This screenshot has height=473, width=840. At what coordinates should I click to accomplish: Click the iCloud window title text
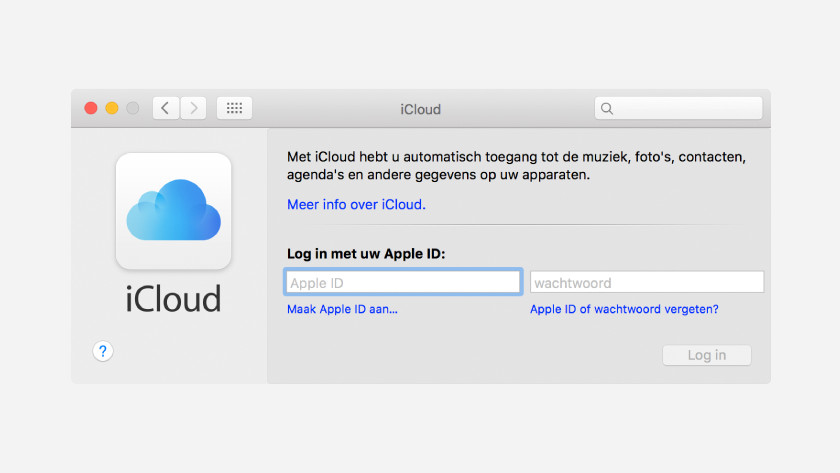click(421, 109)
